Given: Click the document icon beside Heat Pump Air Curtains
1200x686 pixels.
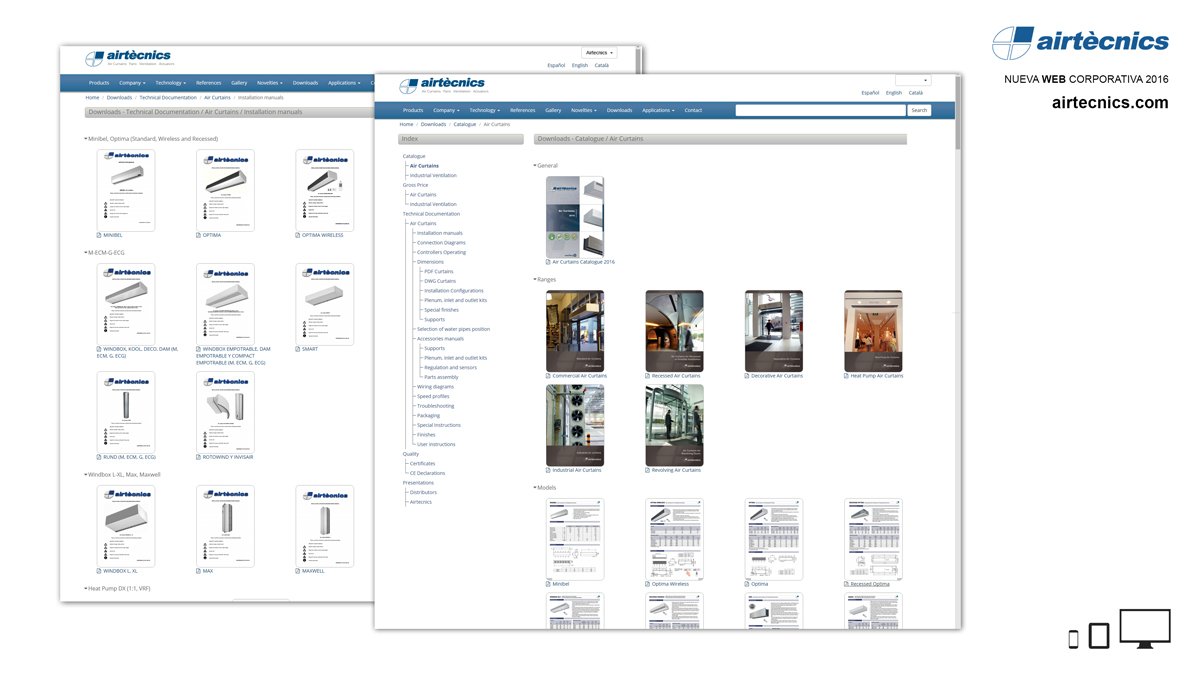Looking at the screenshot, I should (x=846, y=376).
